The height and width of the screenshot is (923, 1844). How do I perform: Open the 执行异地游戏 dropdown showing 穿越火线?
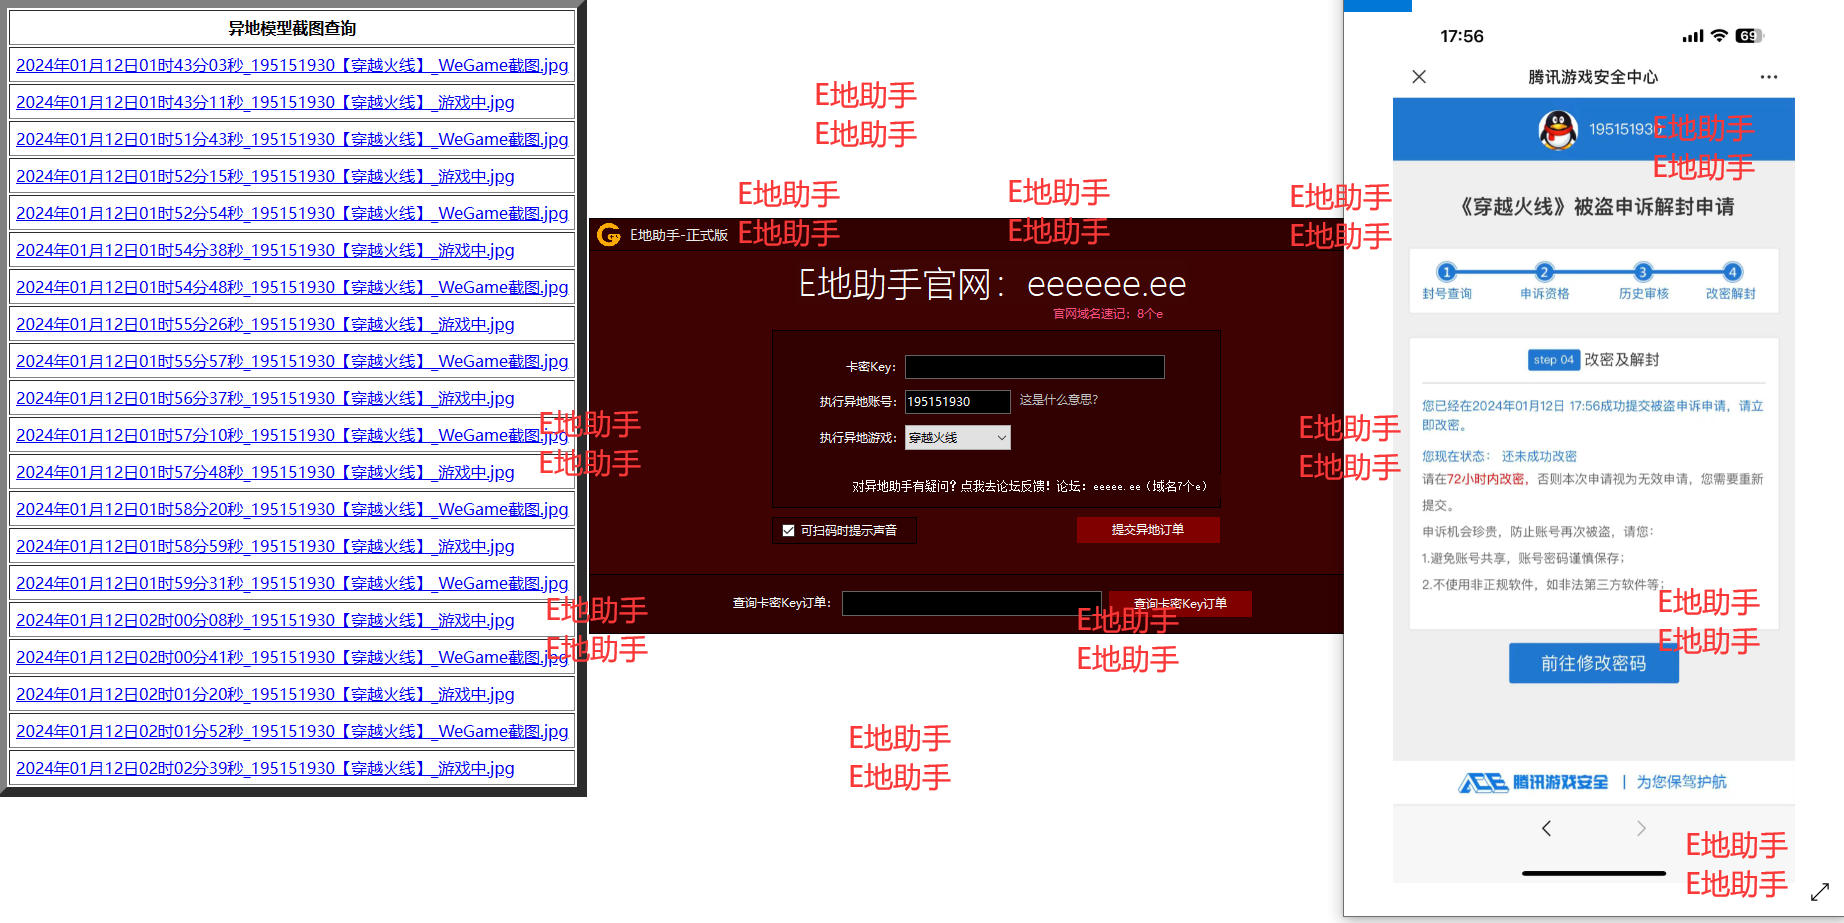[958, 438]
